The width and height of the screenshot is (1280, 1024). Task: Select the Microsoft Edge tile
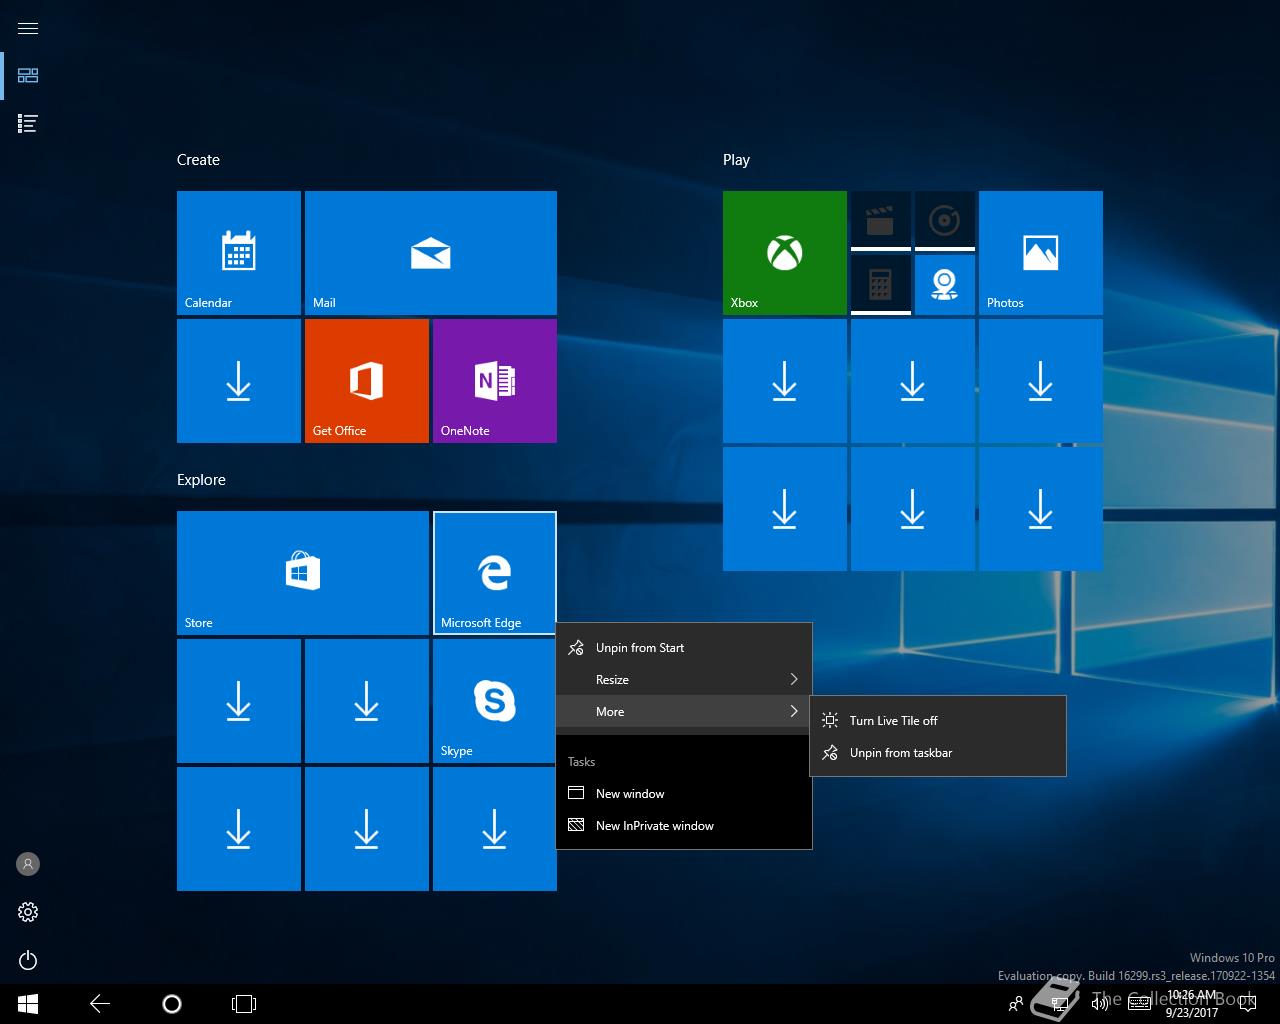(495, 573)
